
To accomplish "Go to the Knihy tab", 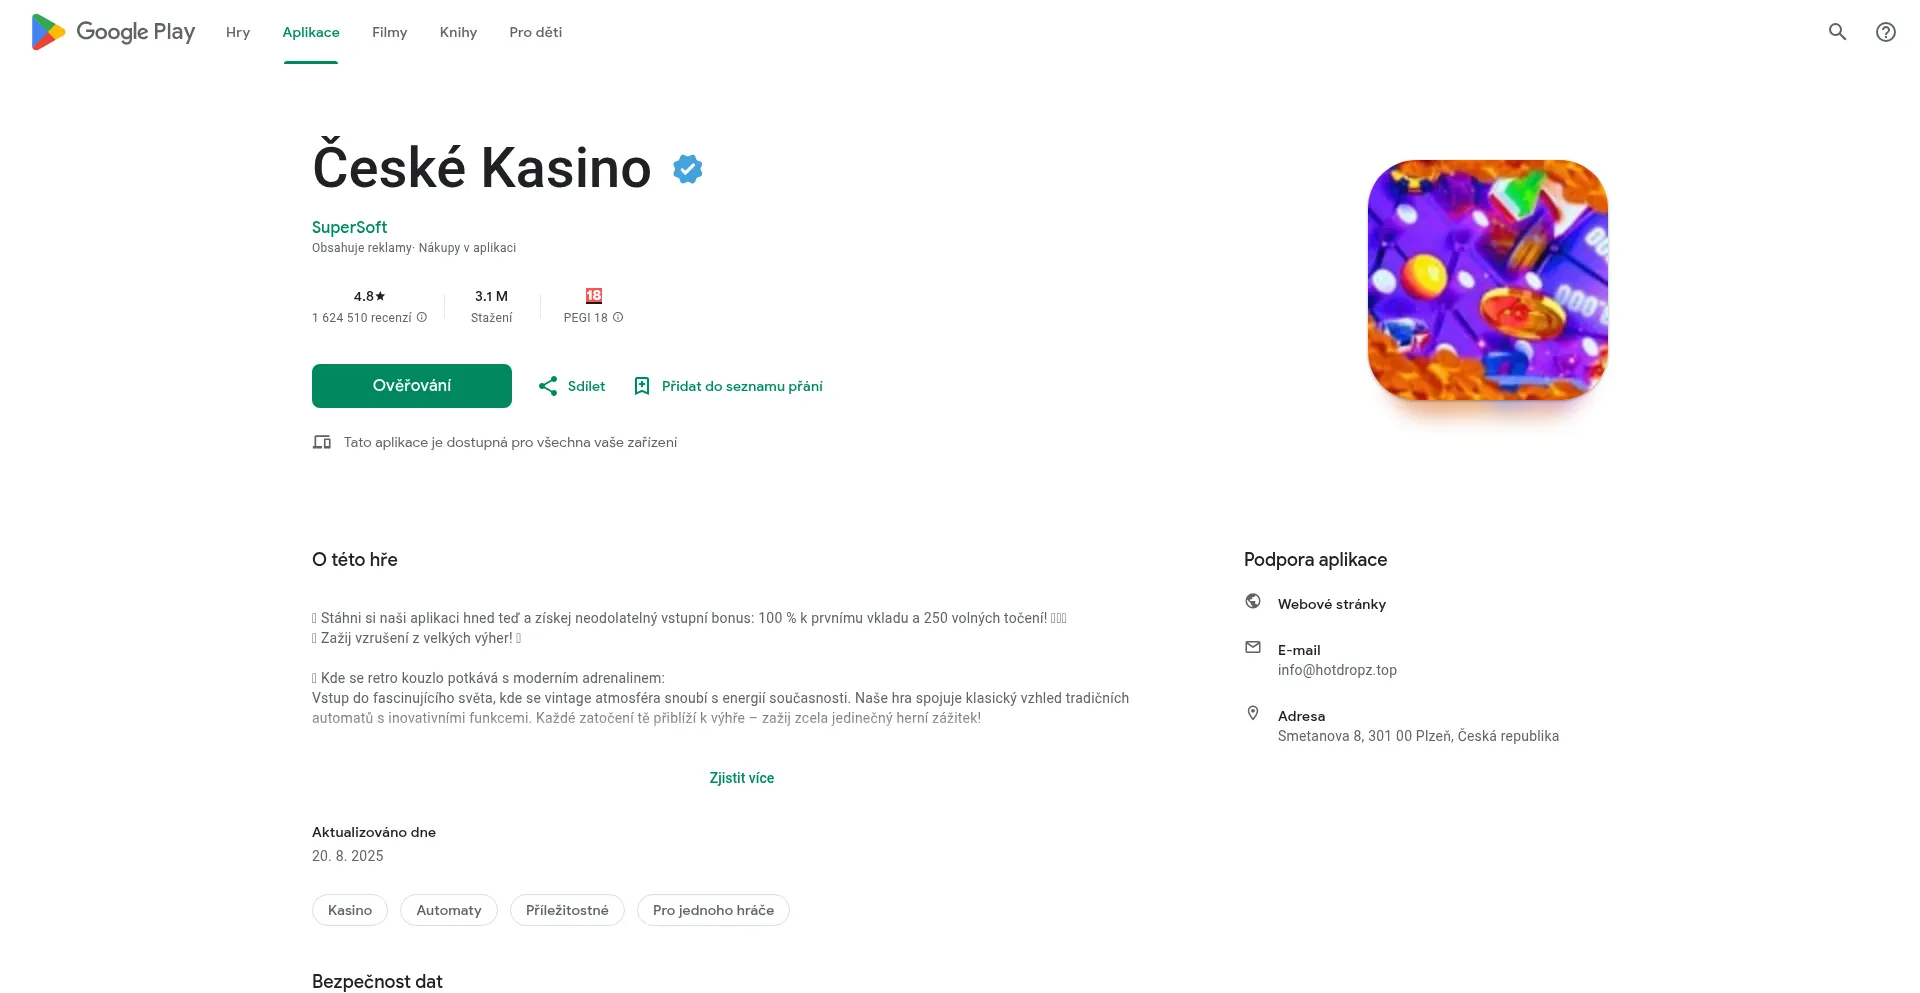I will tap(458, 32).
